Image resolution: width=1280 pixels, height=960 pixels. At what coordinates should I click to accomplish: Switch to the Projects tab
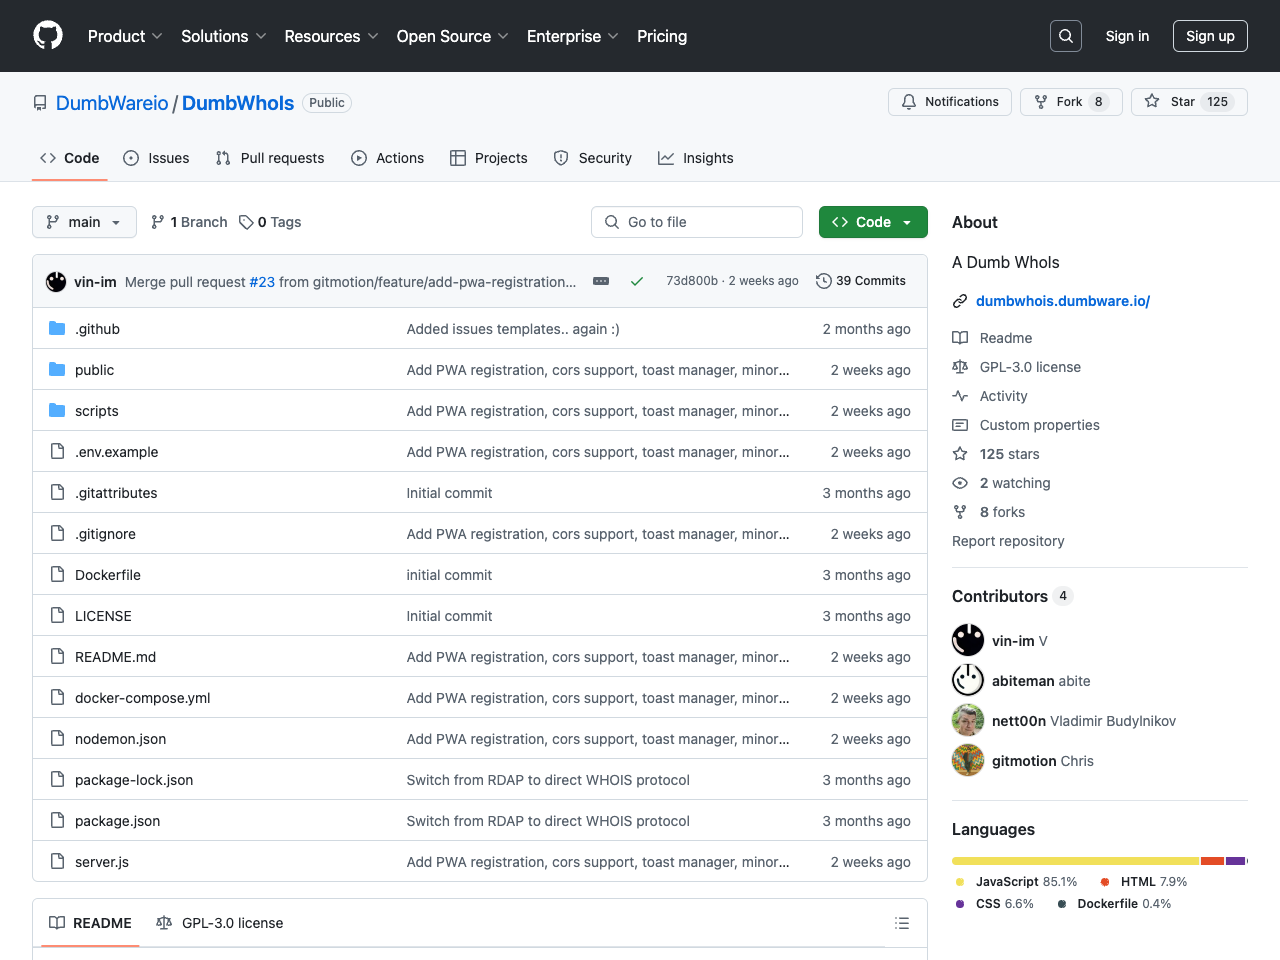pyautogui.click(x=488, y=158)
